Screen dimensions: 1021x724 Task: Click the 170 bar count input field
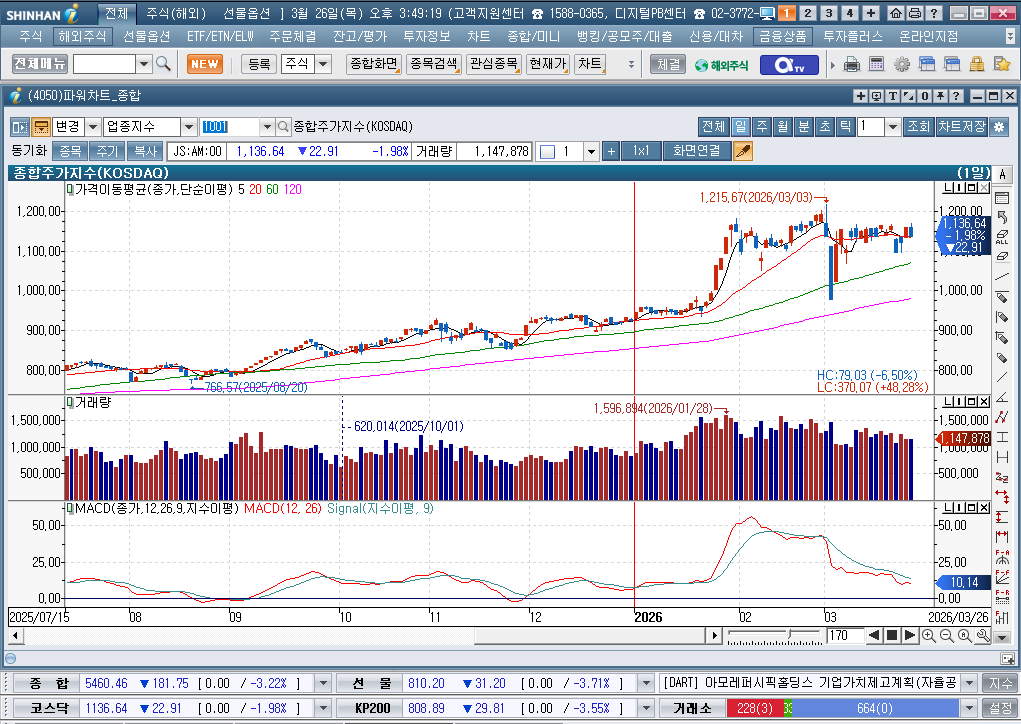pos(845,635)
